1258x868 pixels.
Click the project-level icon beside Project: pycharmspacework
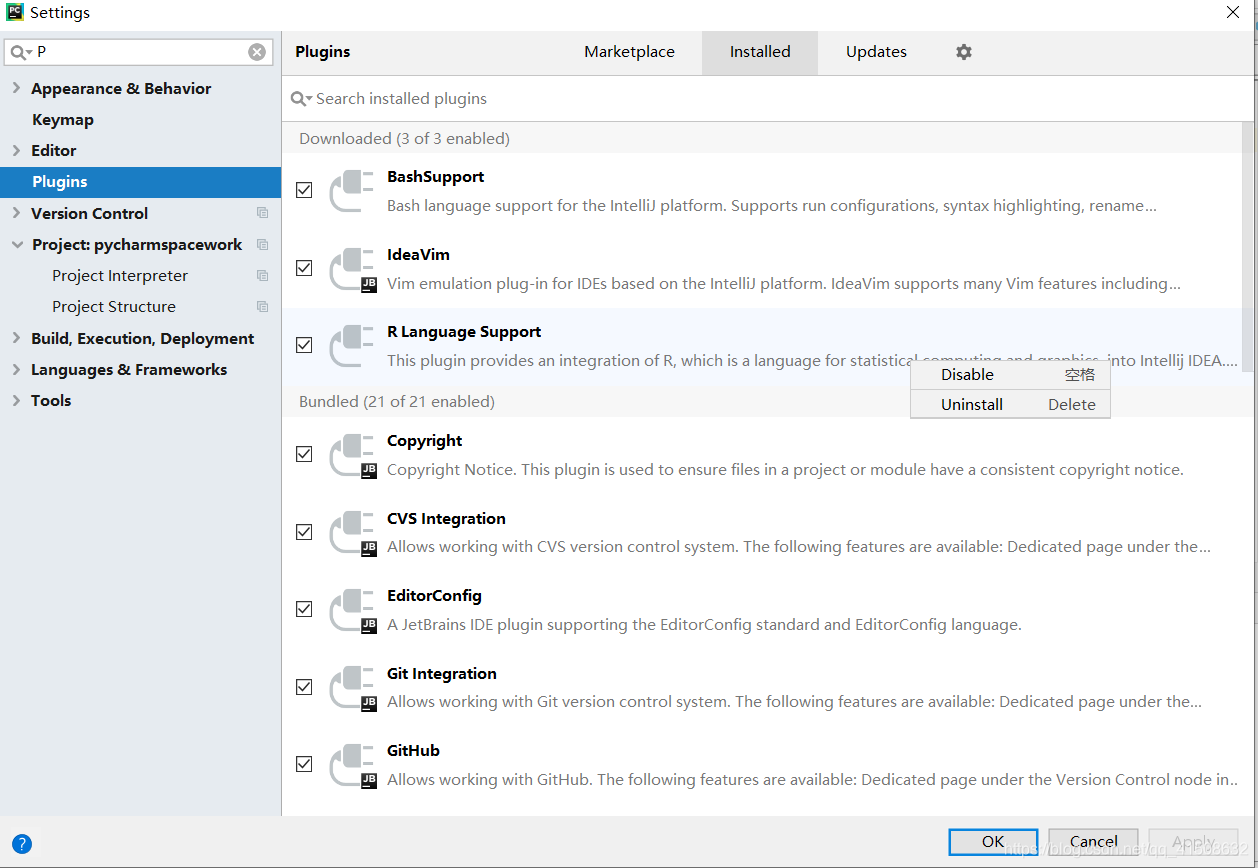click(262, 244)
